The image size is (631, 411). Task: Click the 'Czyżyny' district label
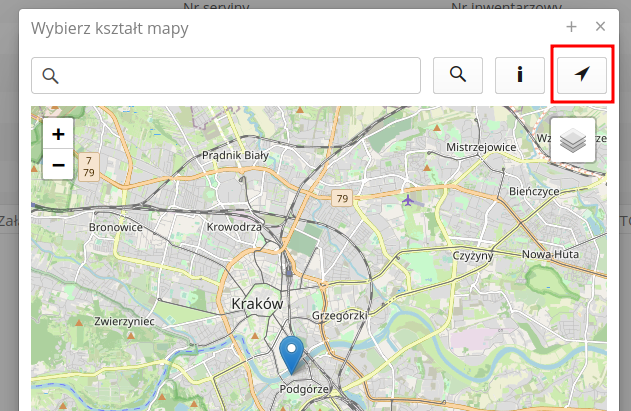pos(473,256)
